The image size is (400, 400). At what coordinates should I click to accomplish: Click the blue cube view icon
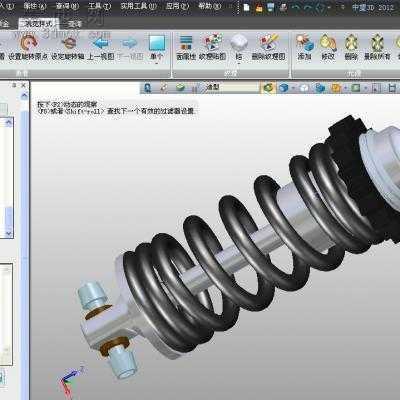[284, 88]
